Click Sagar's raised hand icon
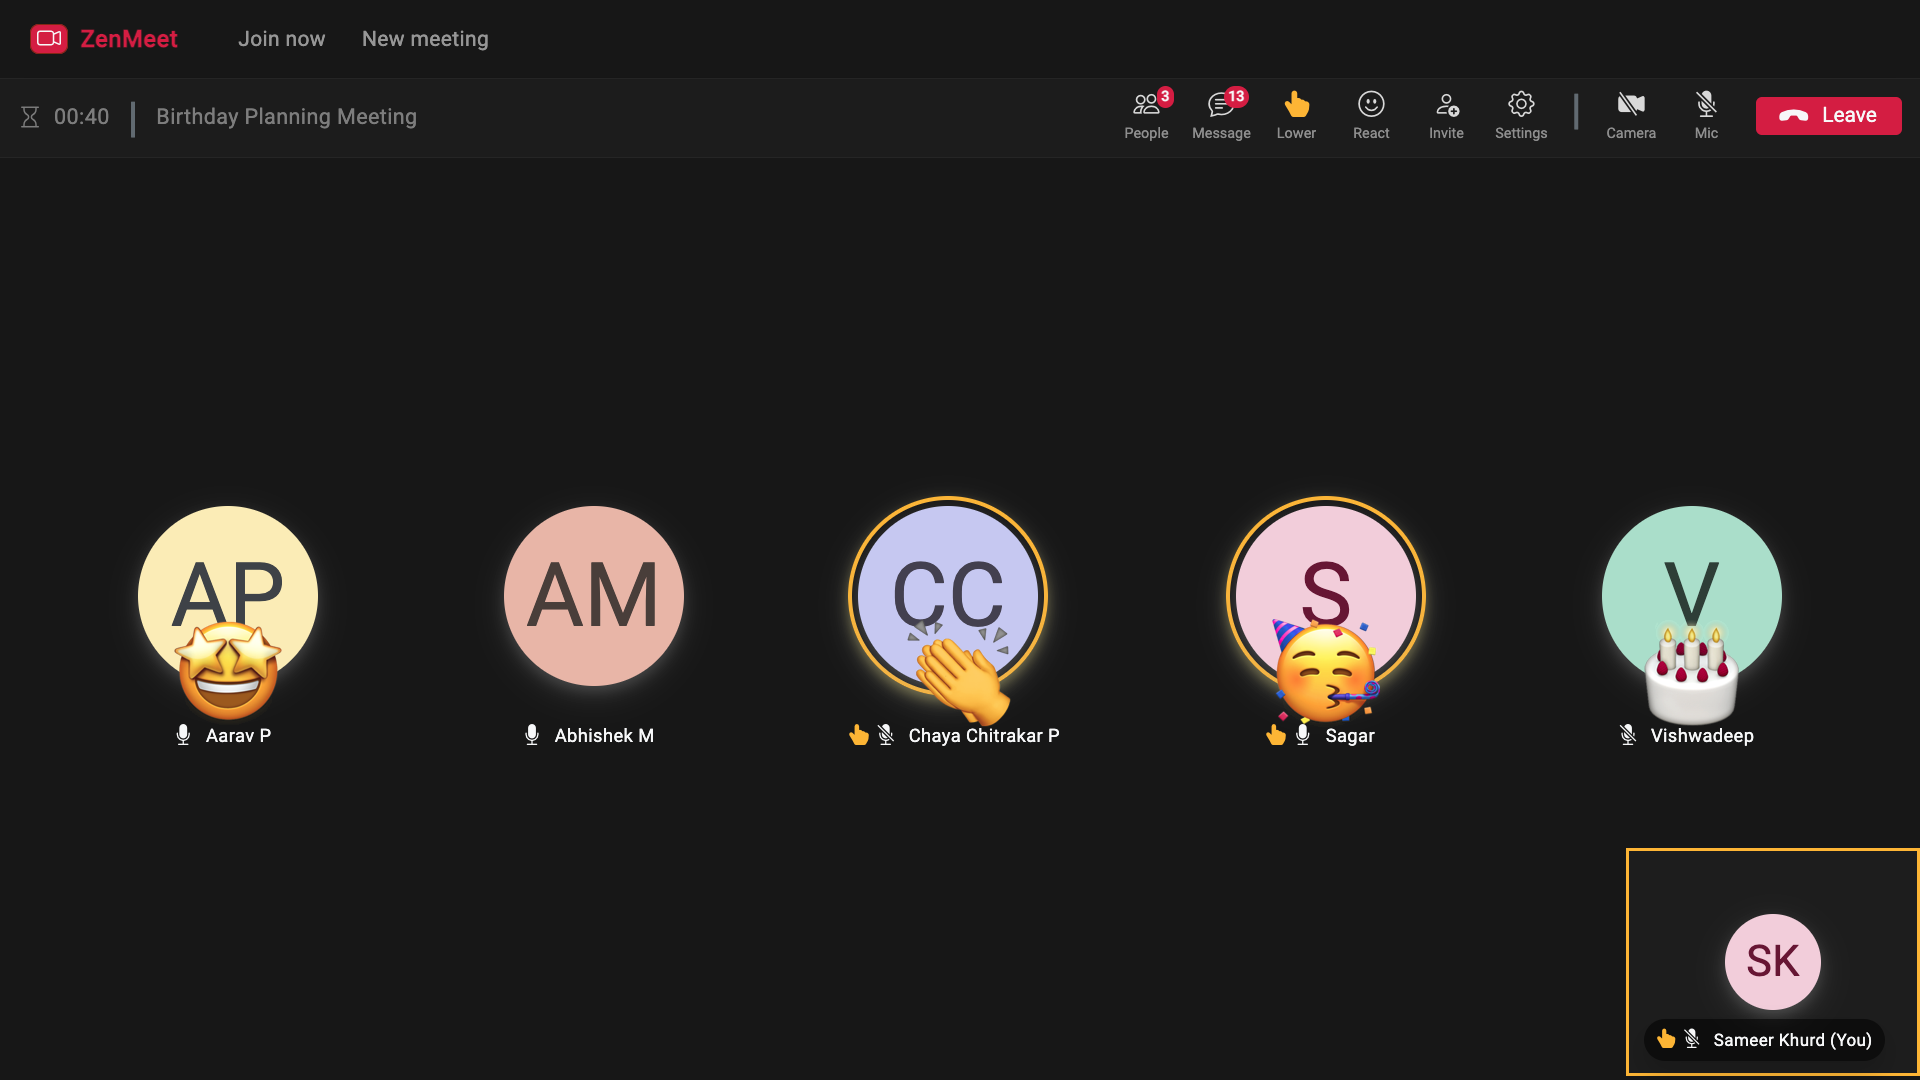 pyautogui.click(x=1276, y=735)
